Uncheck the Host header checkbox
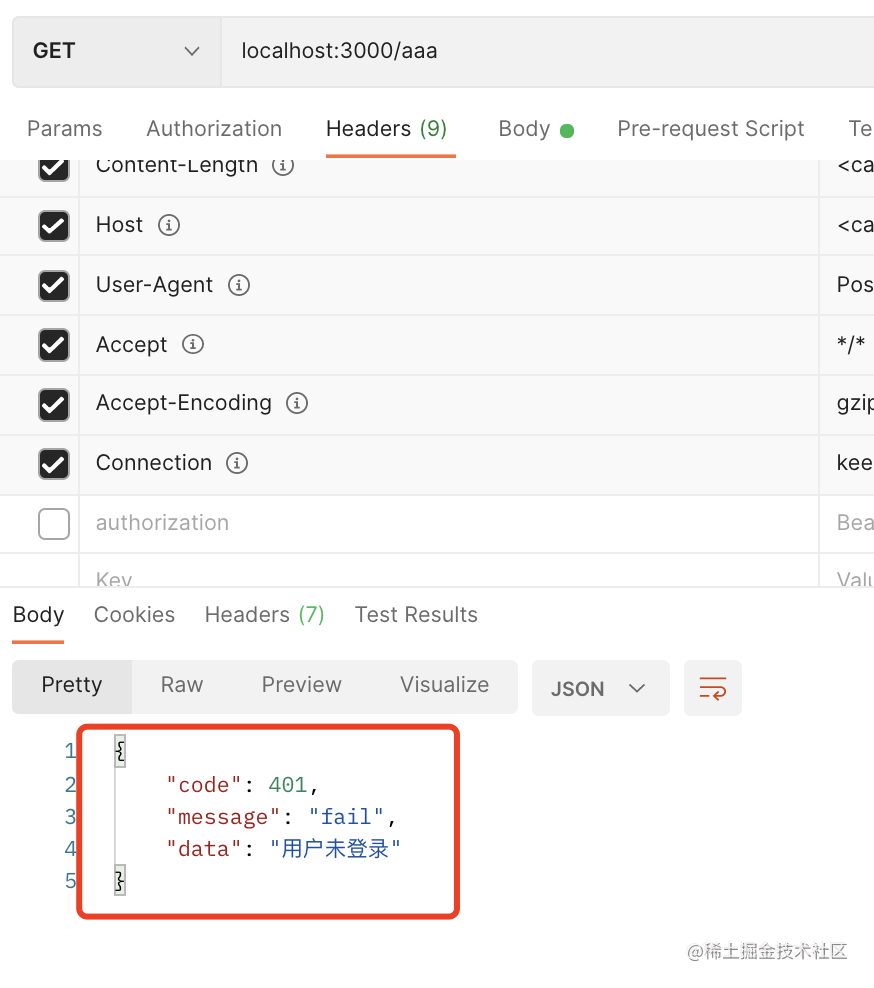The image size is (874, 988). pos(54,226)
